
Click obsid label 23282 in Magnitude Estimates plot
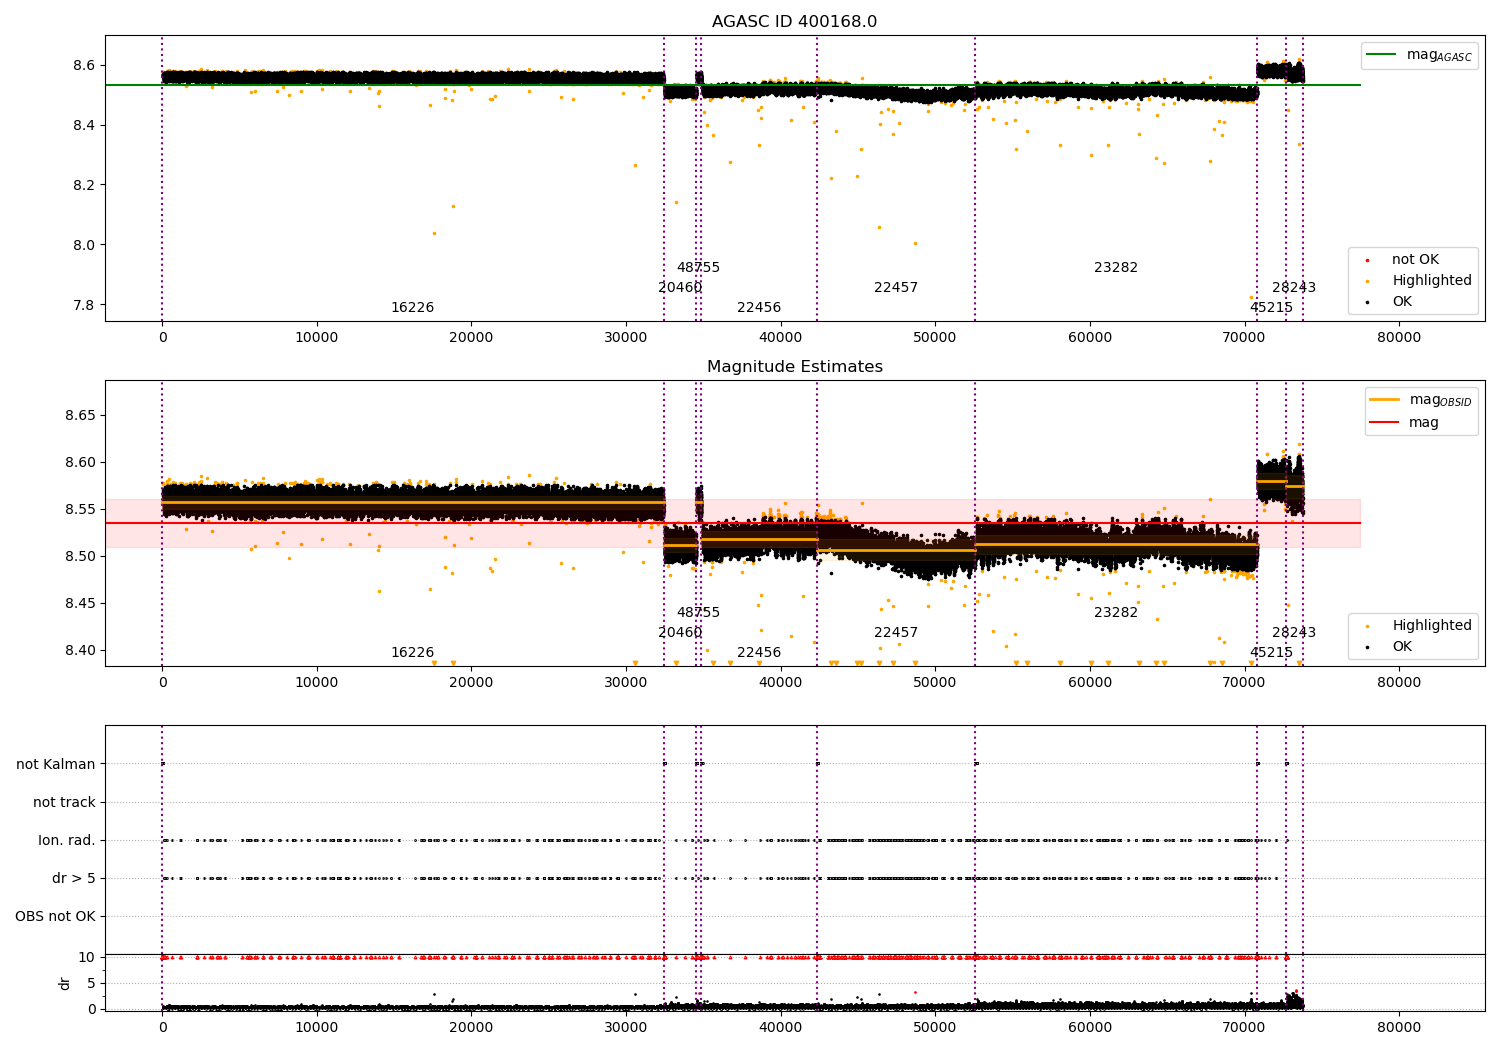1116,613
